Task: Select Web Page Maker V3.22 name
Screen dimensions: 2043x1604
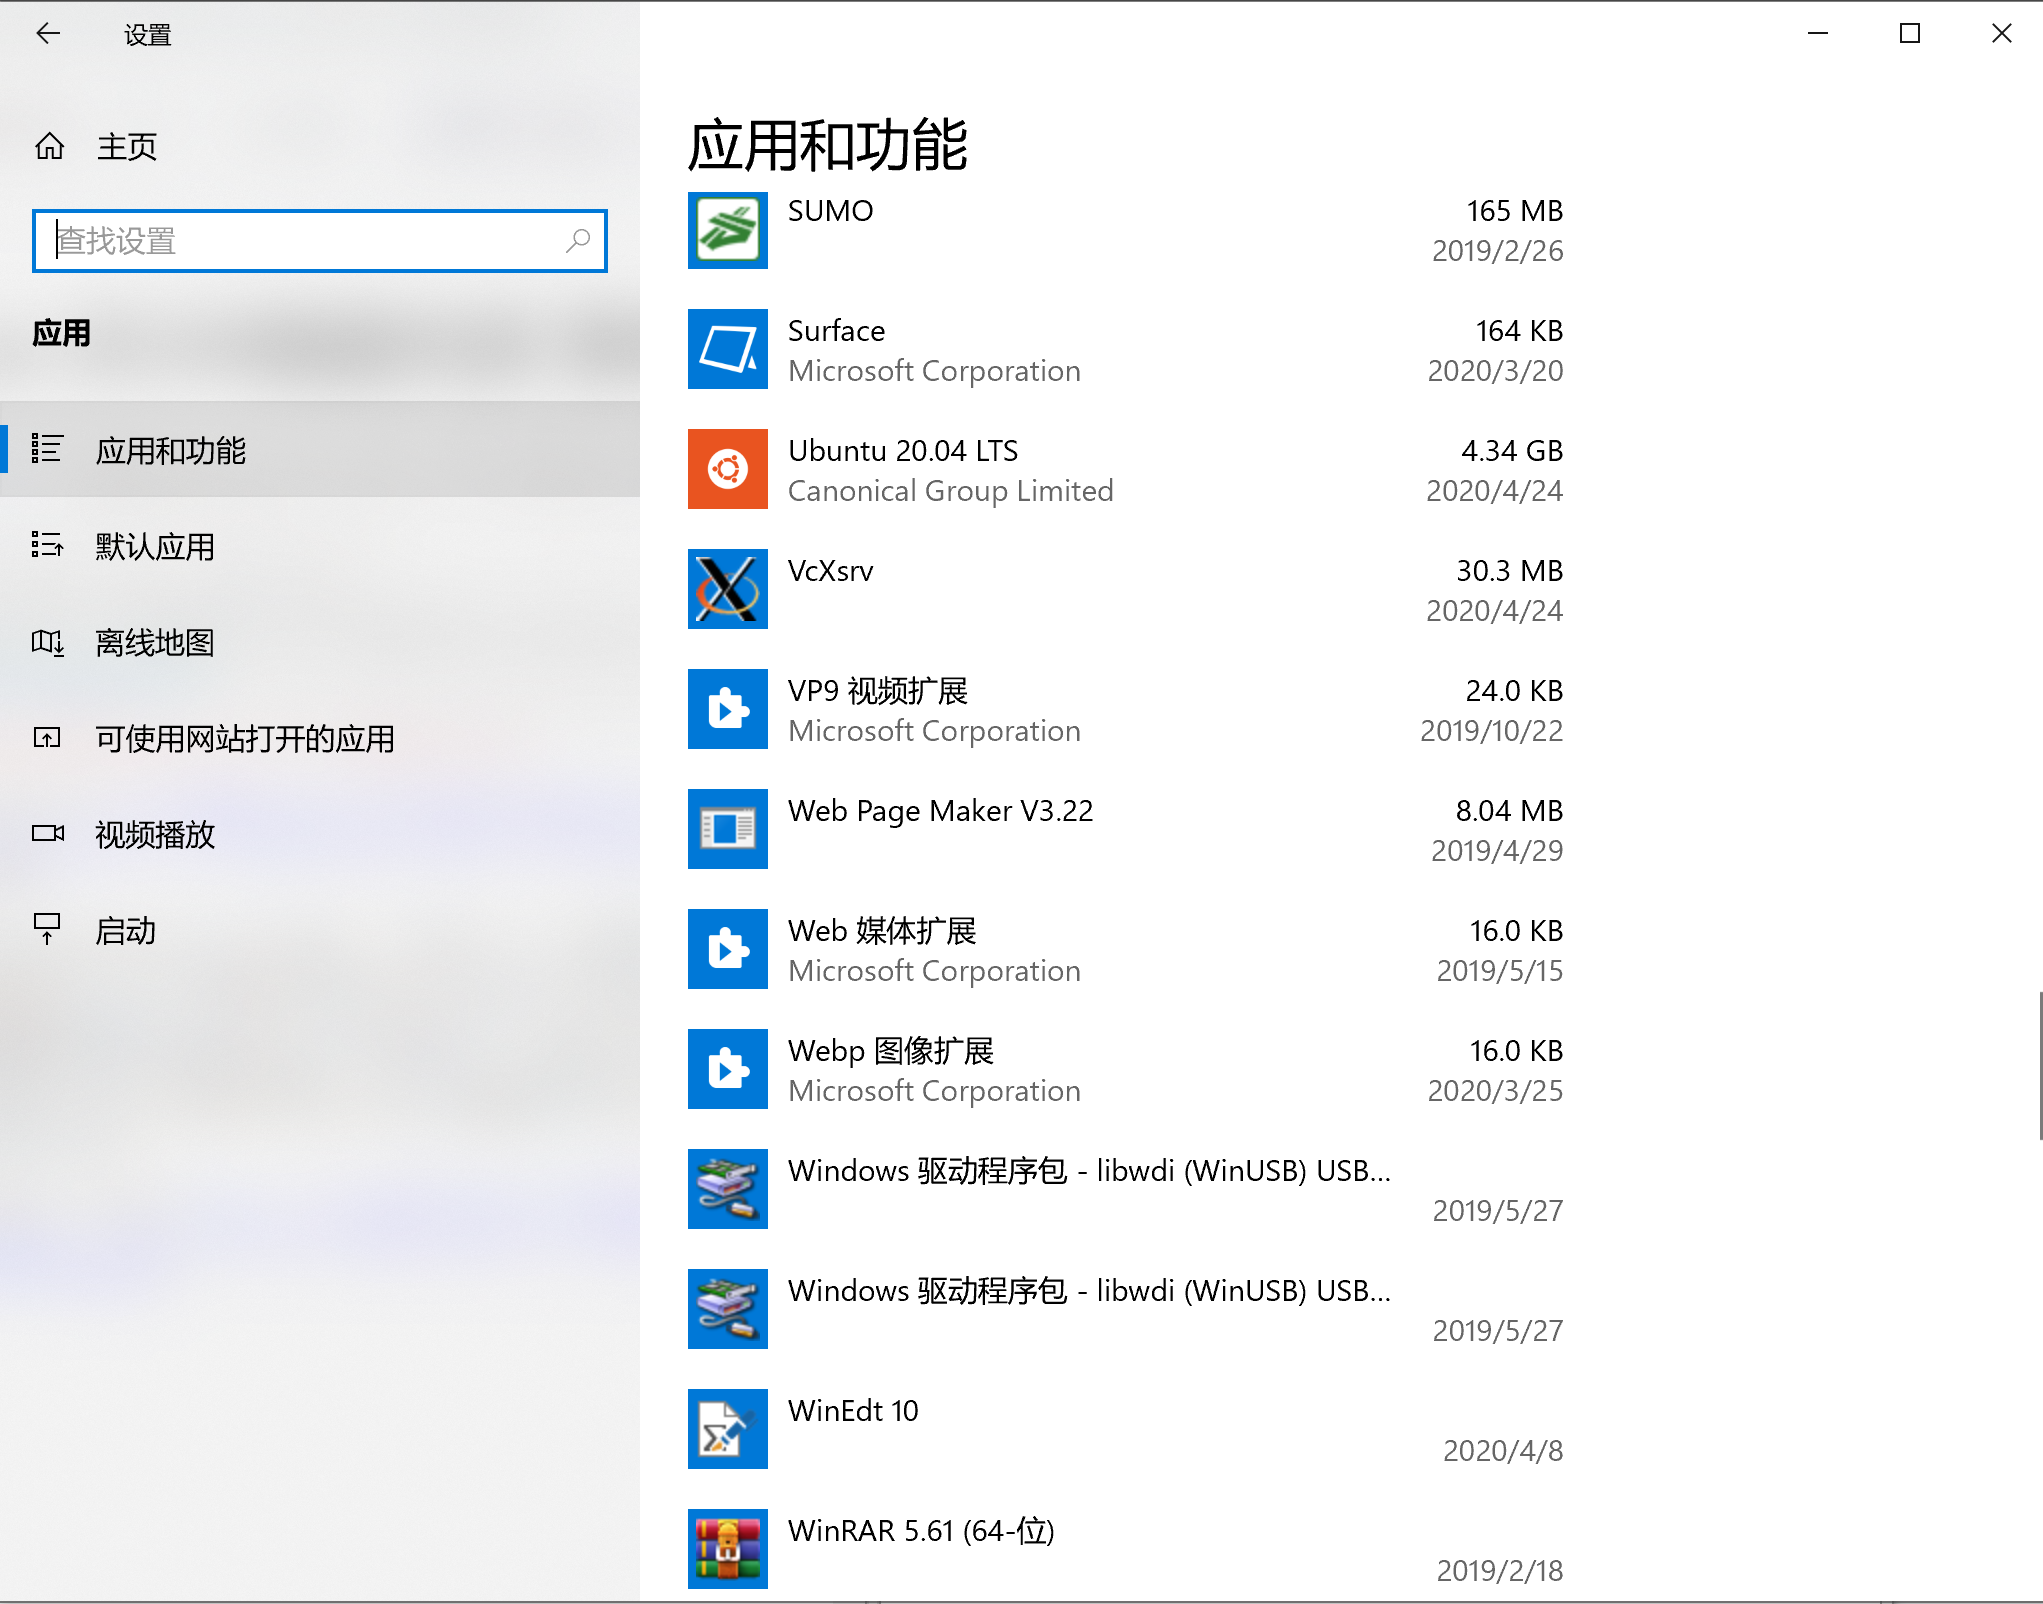Action: point(940,811)
